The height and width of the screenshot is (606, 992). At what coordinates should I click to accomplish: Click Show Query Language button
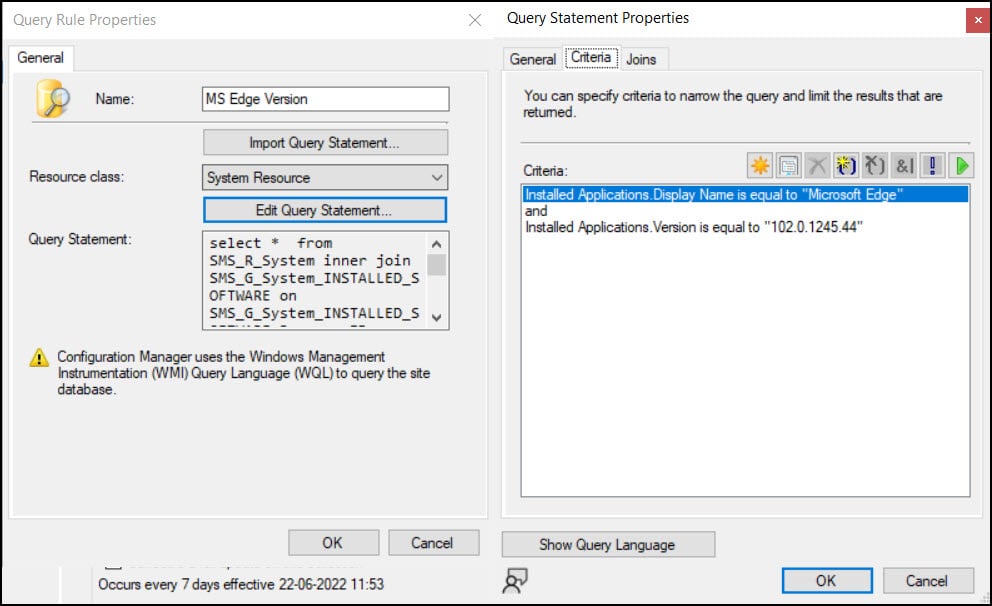coord(608,545)
